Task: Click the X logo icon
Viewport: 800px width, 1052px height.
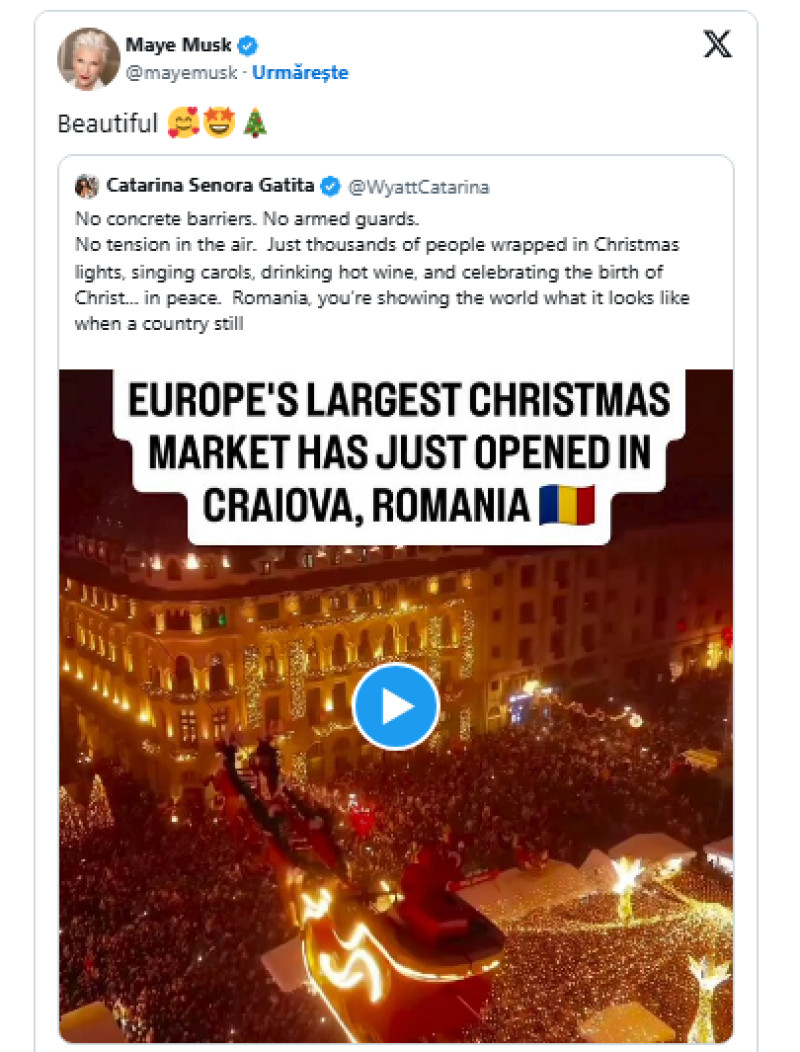Action: click(x=717, y=45)
